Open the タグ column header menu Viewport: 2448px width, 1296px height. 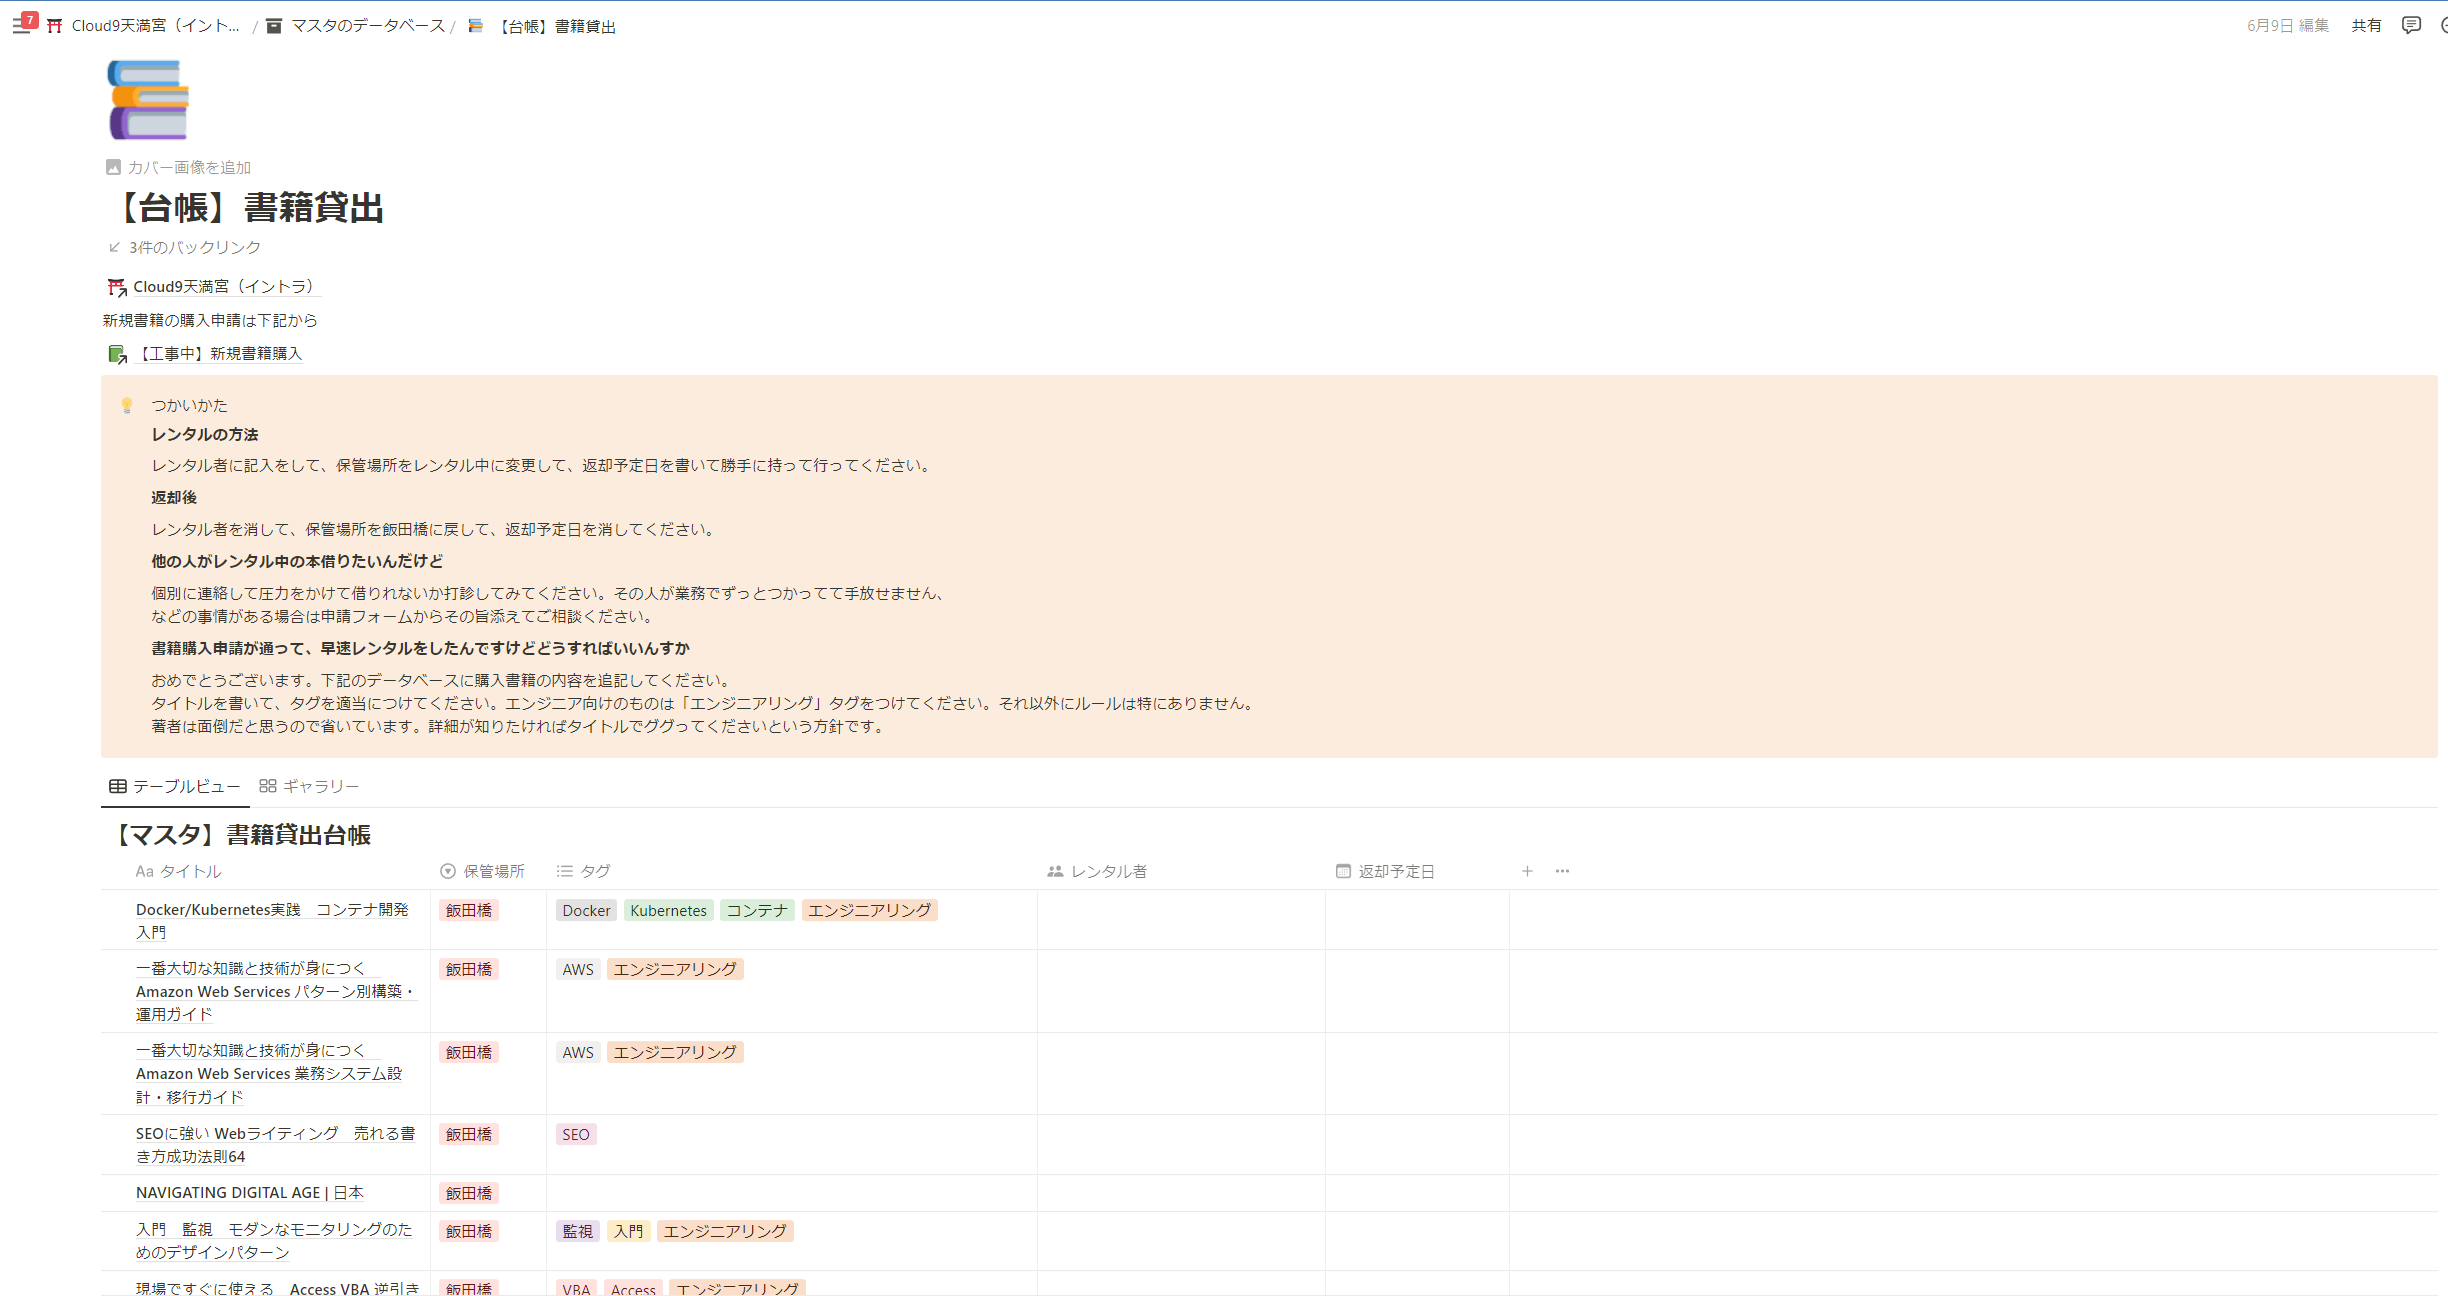click(584, 871)
